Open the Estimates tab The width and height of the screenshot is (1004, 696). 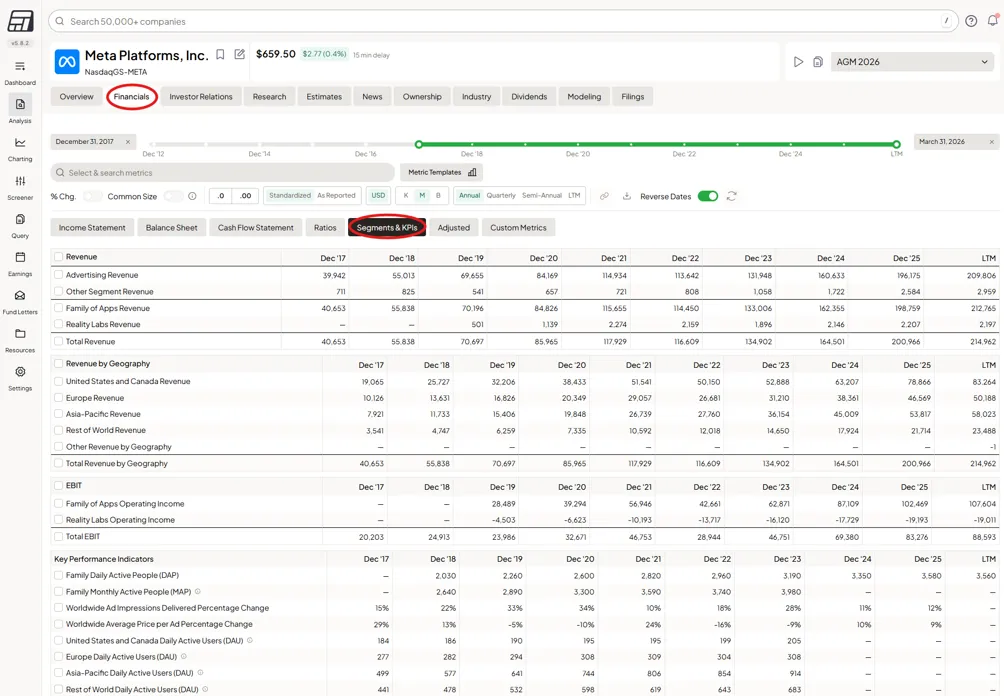[324, 97]
